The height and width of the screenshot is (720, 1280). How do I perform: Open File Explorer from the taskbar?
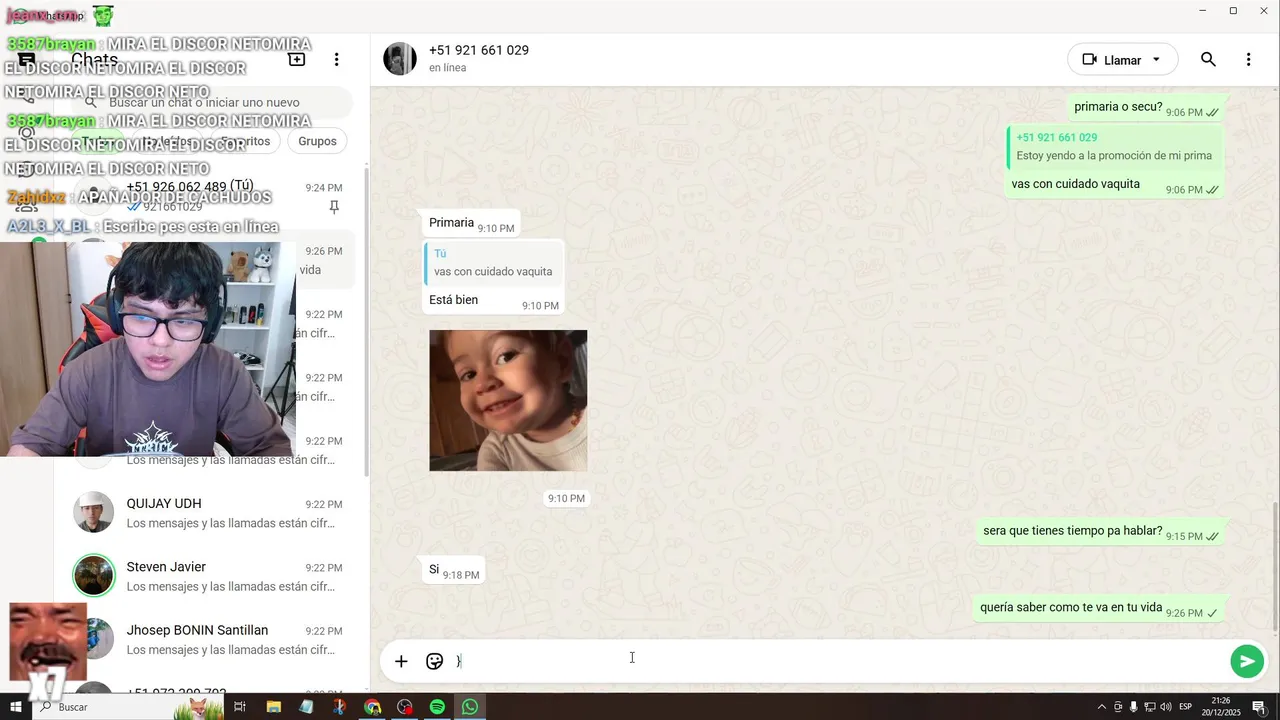click(x=273, y=707)
